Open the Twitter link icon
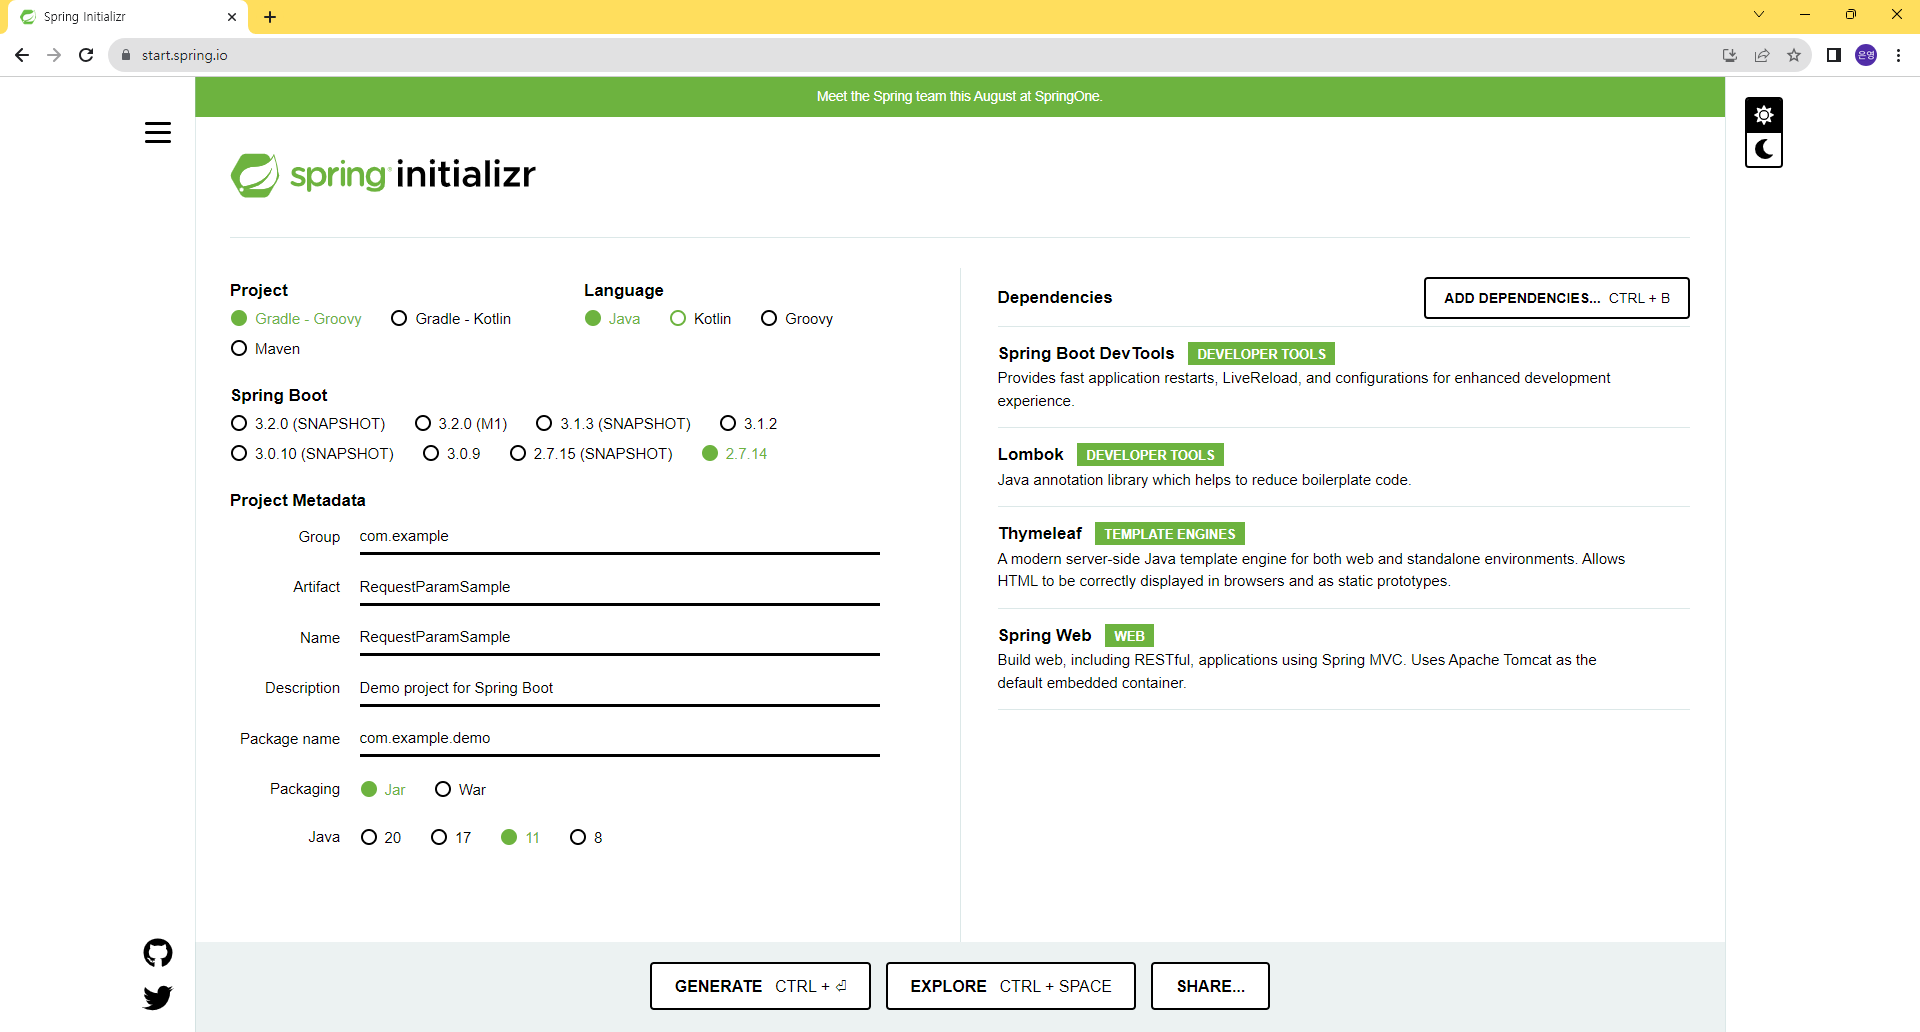The image size is (1920, 1032). click(158, 997)
